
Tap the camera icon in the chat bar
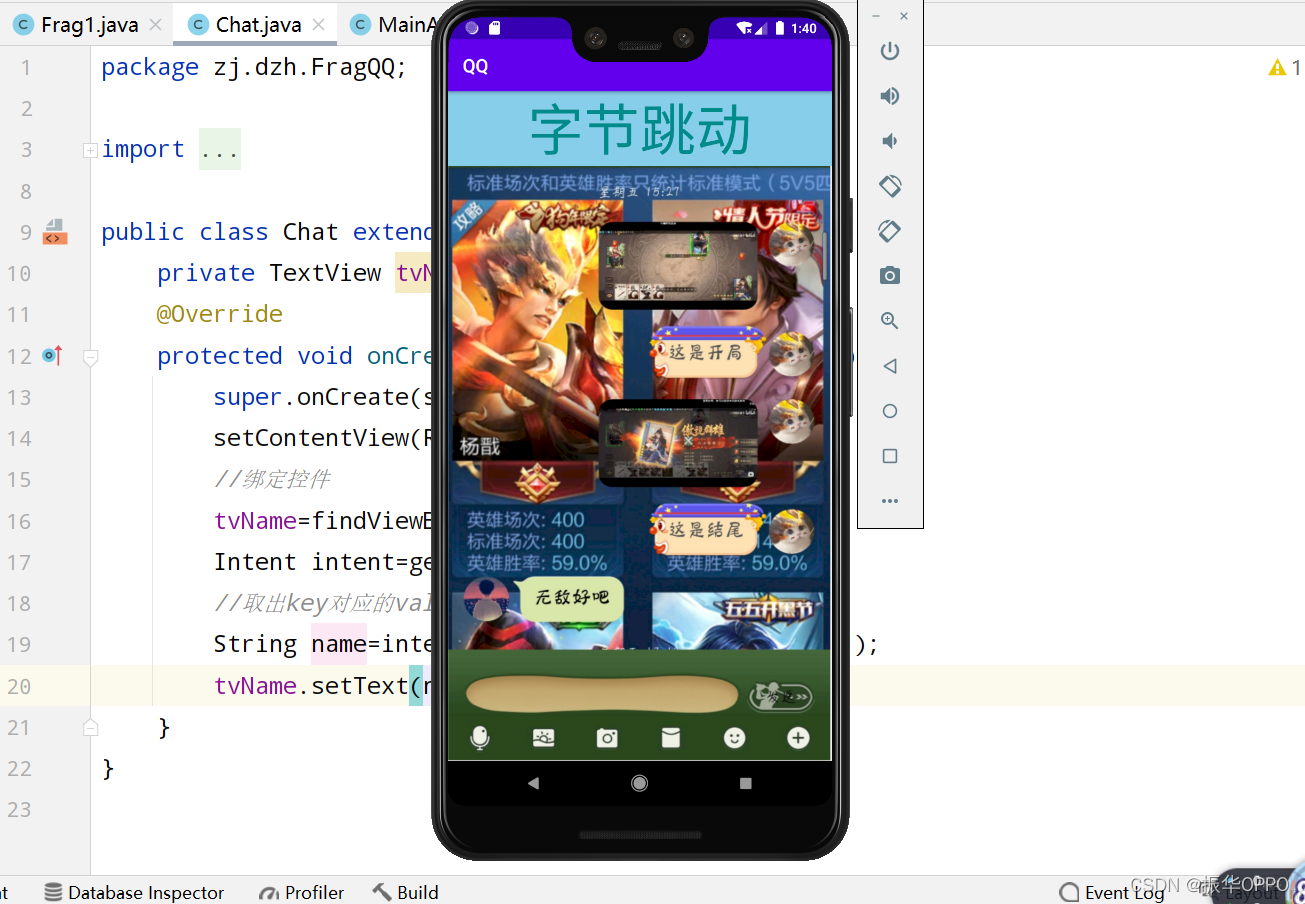607,738
